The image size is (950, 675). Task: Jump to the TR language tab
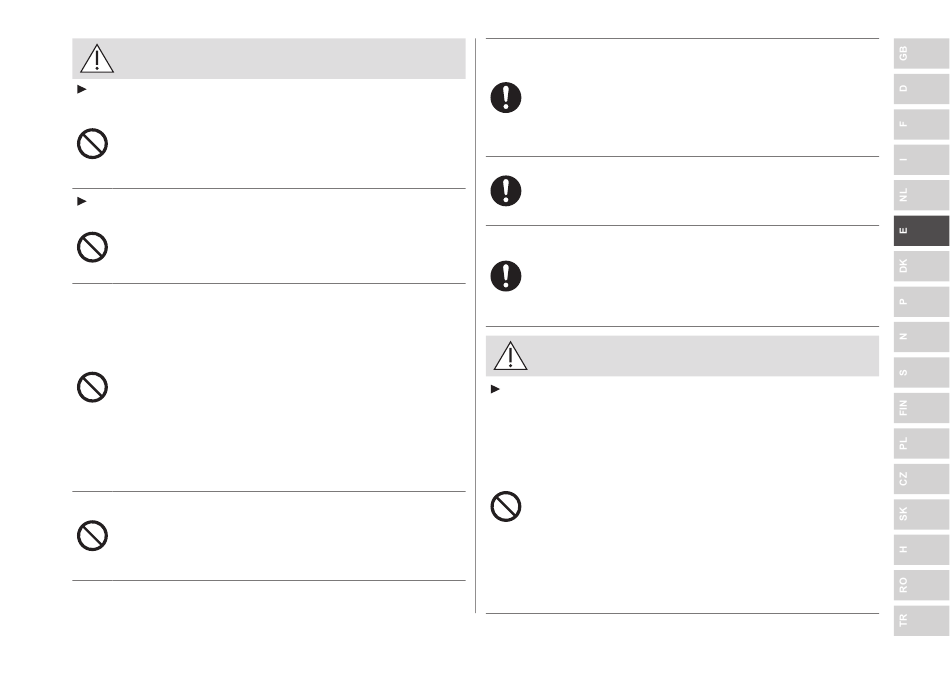point(921,620)
